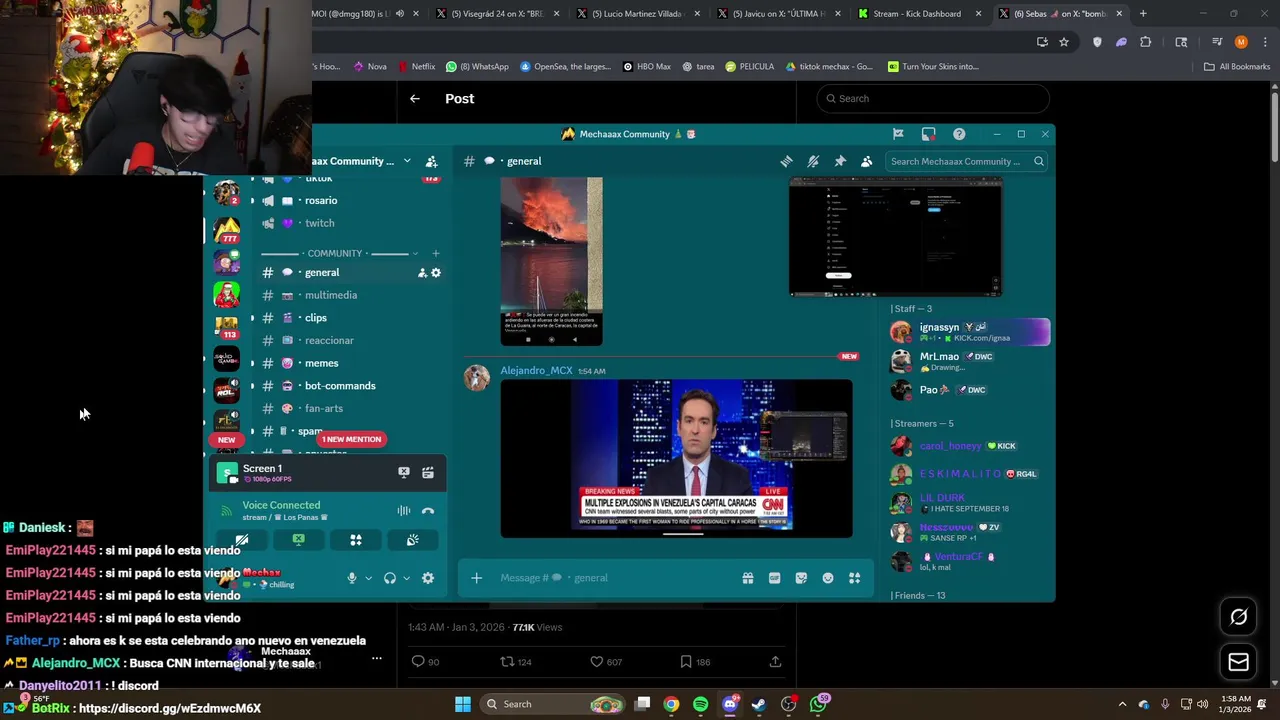Show hidden icons in system tray

1122,704
